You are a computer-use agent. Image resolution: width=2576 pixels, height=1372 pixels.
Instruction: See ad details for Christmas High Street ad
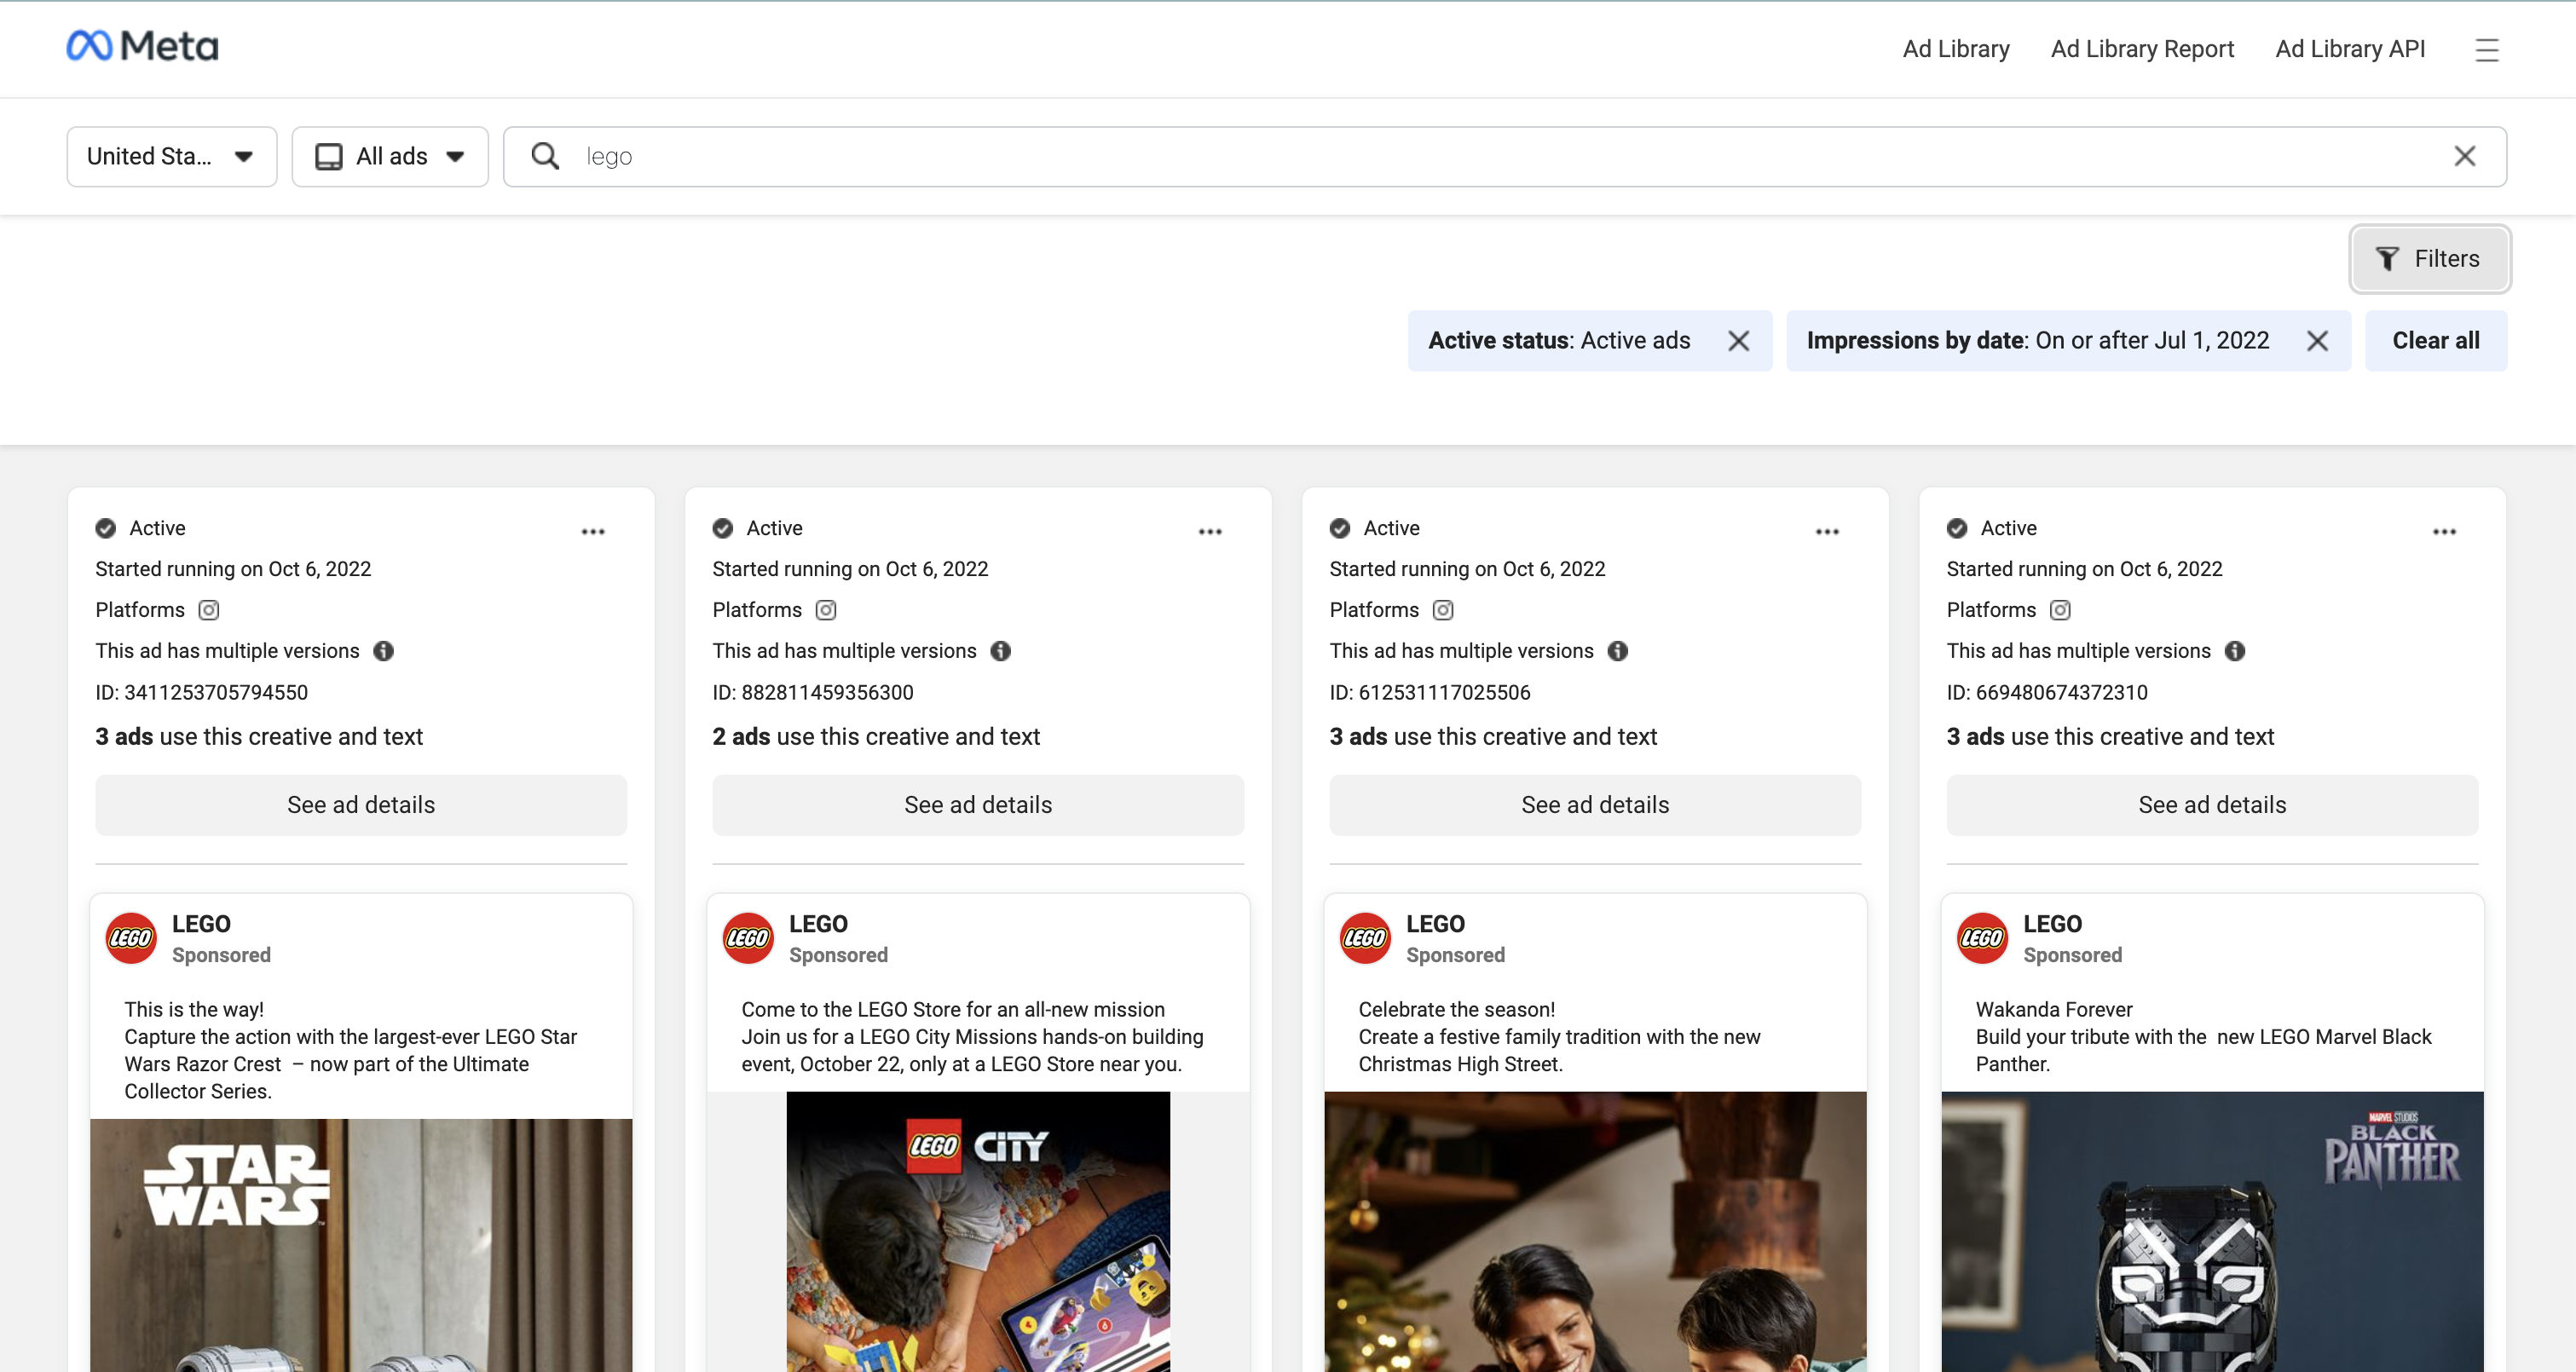click(x=1595, y=805)
